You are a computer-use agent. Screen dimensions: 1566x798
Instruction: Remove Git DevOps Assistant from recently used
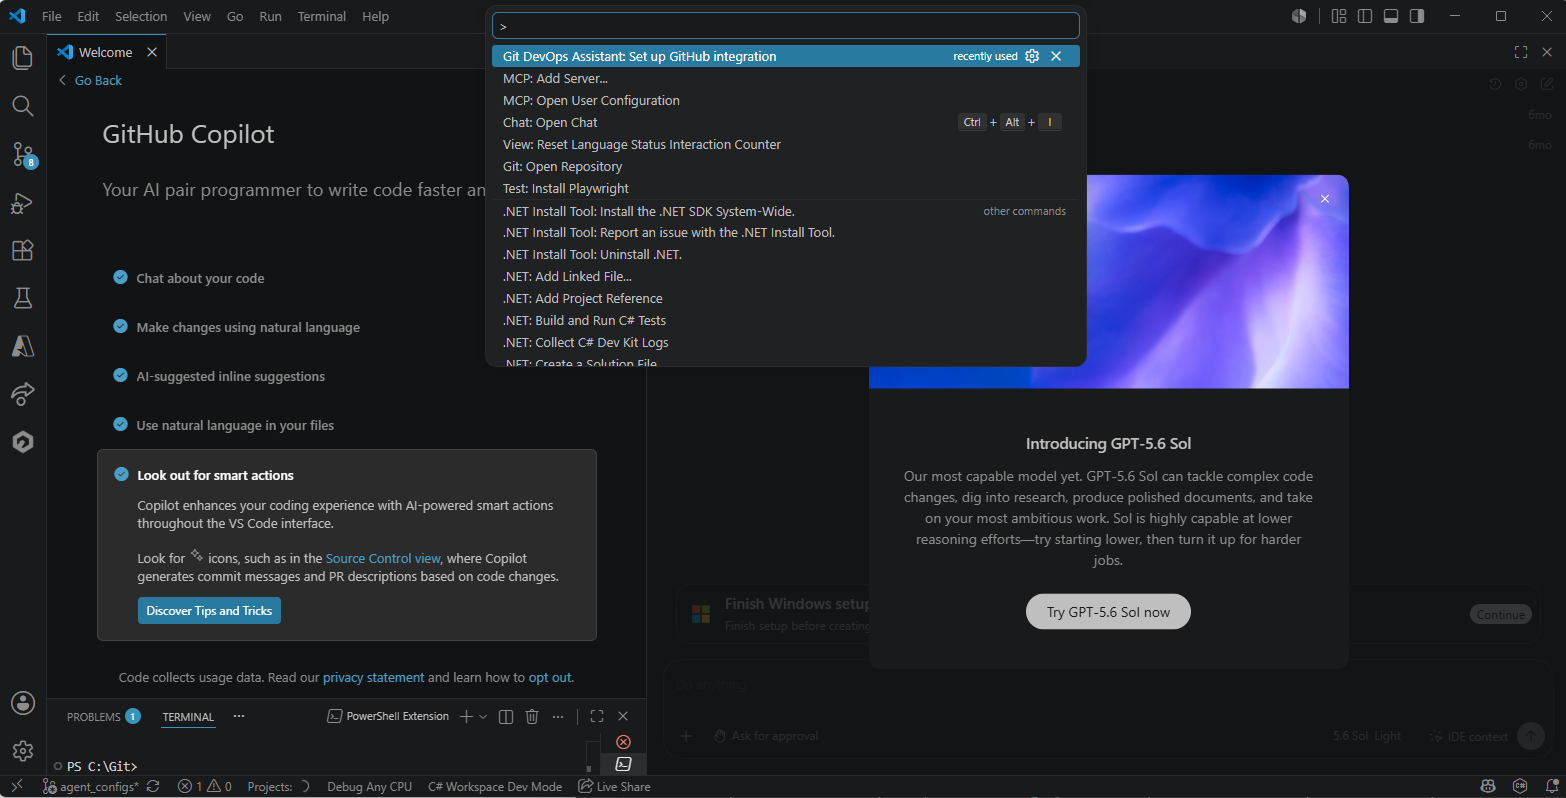1056,56
